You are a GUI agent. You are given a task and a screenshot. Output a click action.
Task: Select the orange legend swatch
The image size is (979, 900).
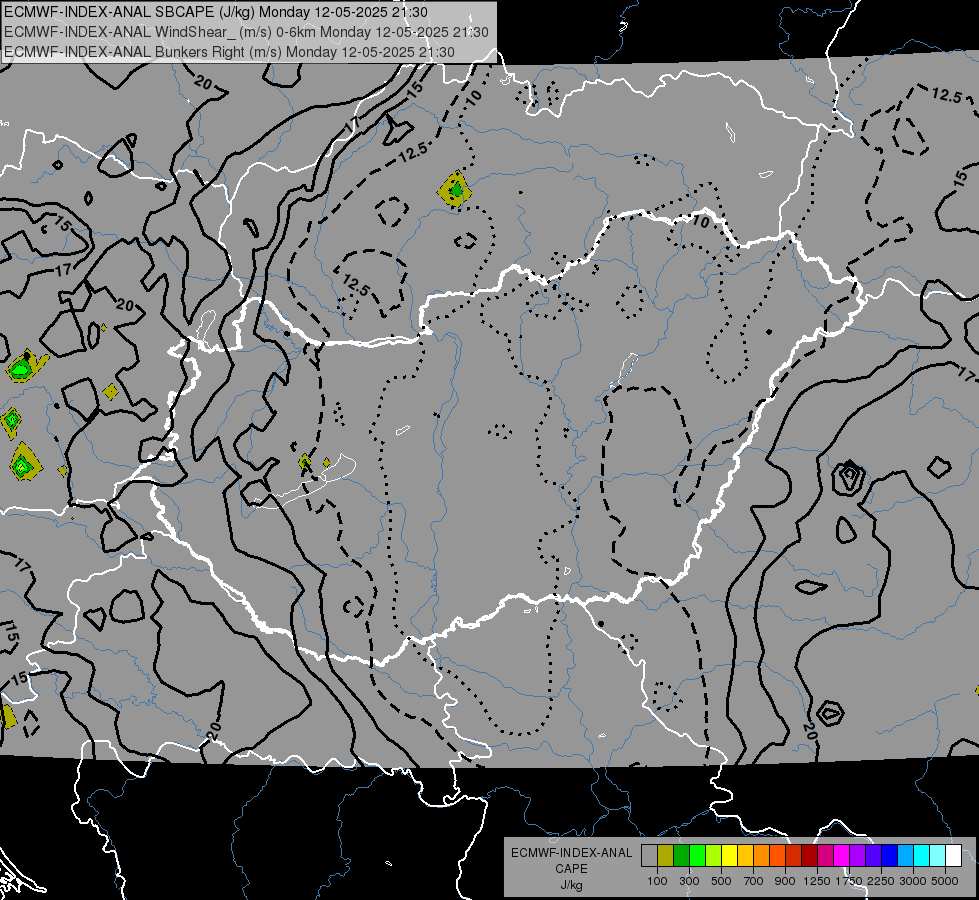tap(762, 856)
